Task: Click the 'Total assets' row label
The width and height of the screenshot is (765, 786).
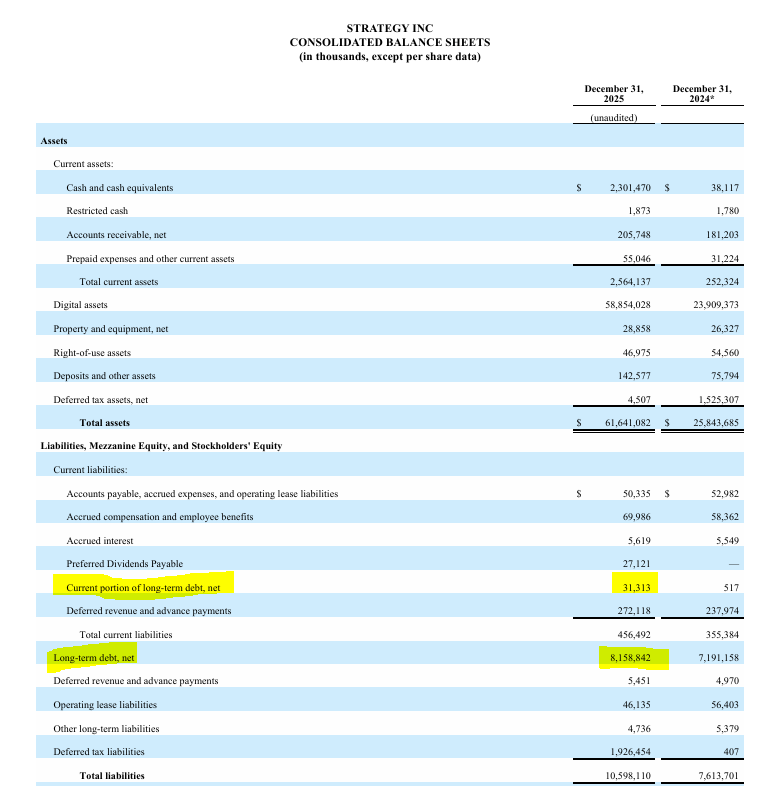Action: tap(104, 423)
